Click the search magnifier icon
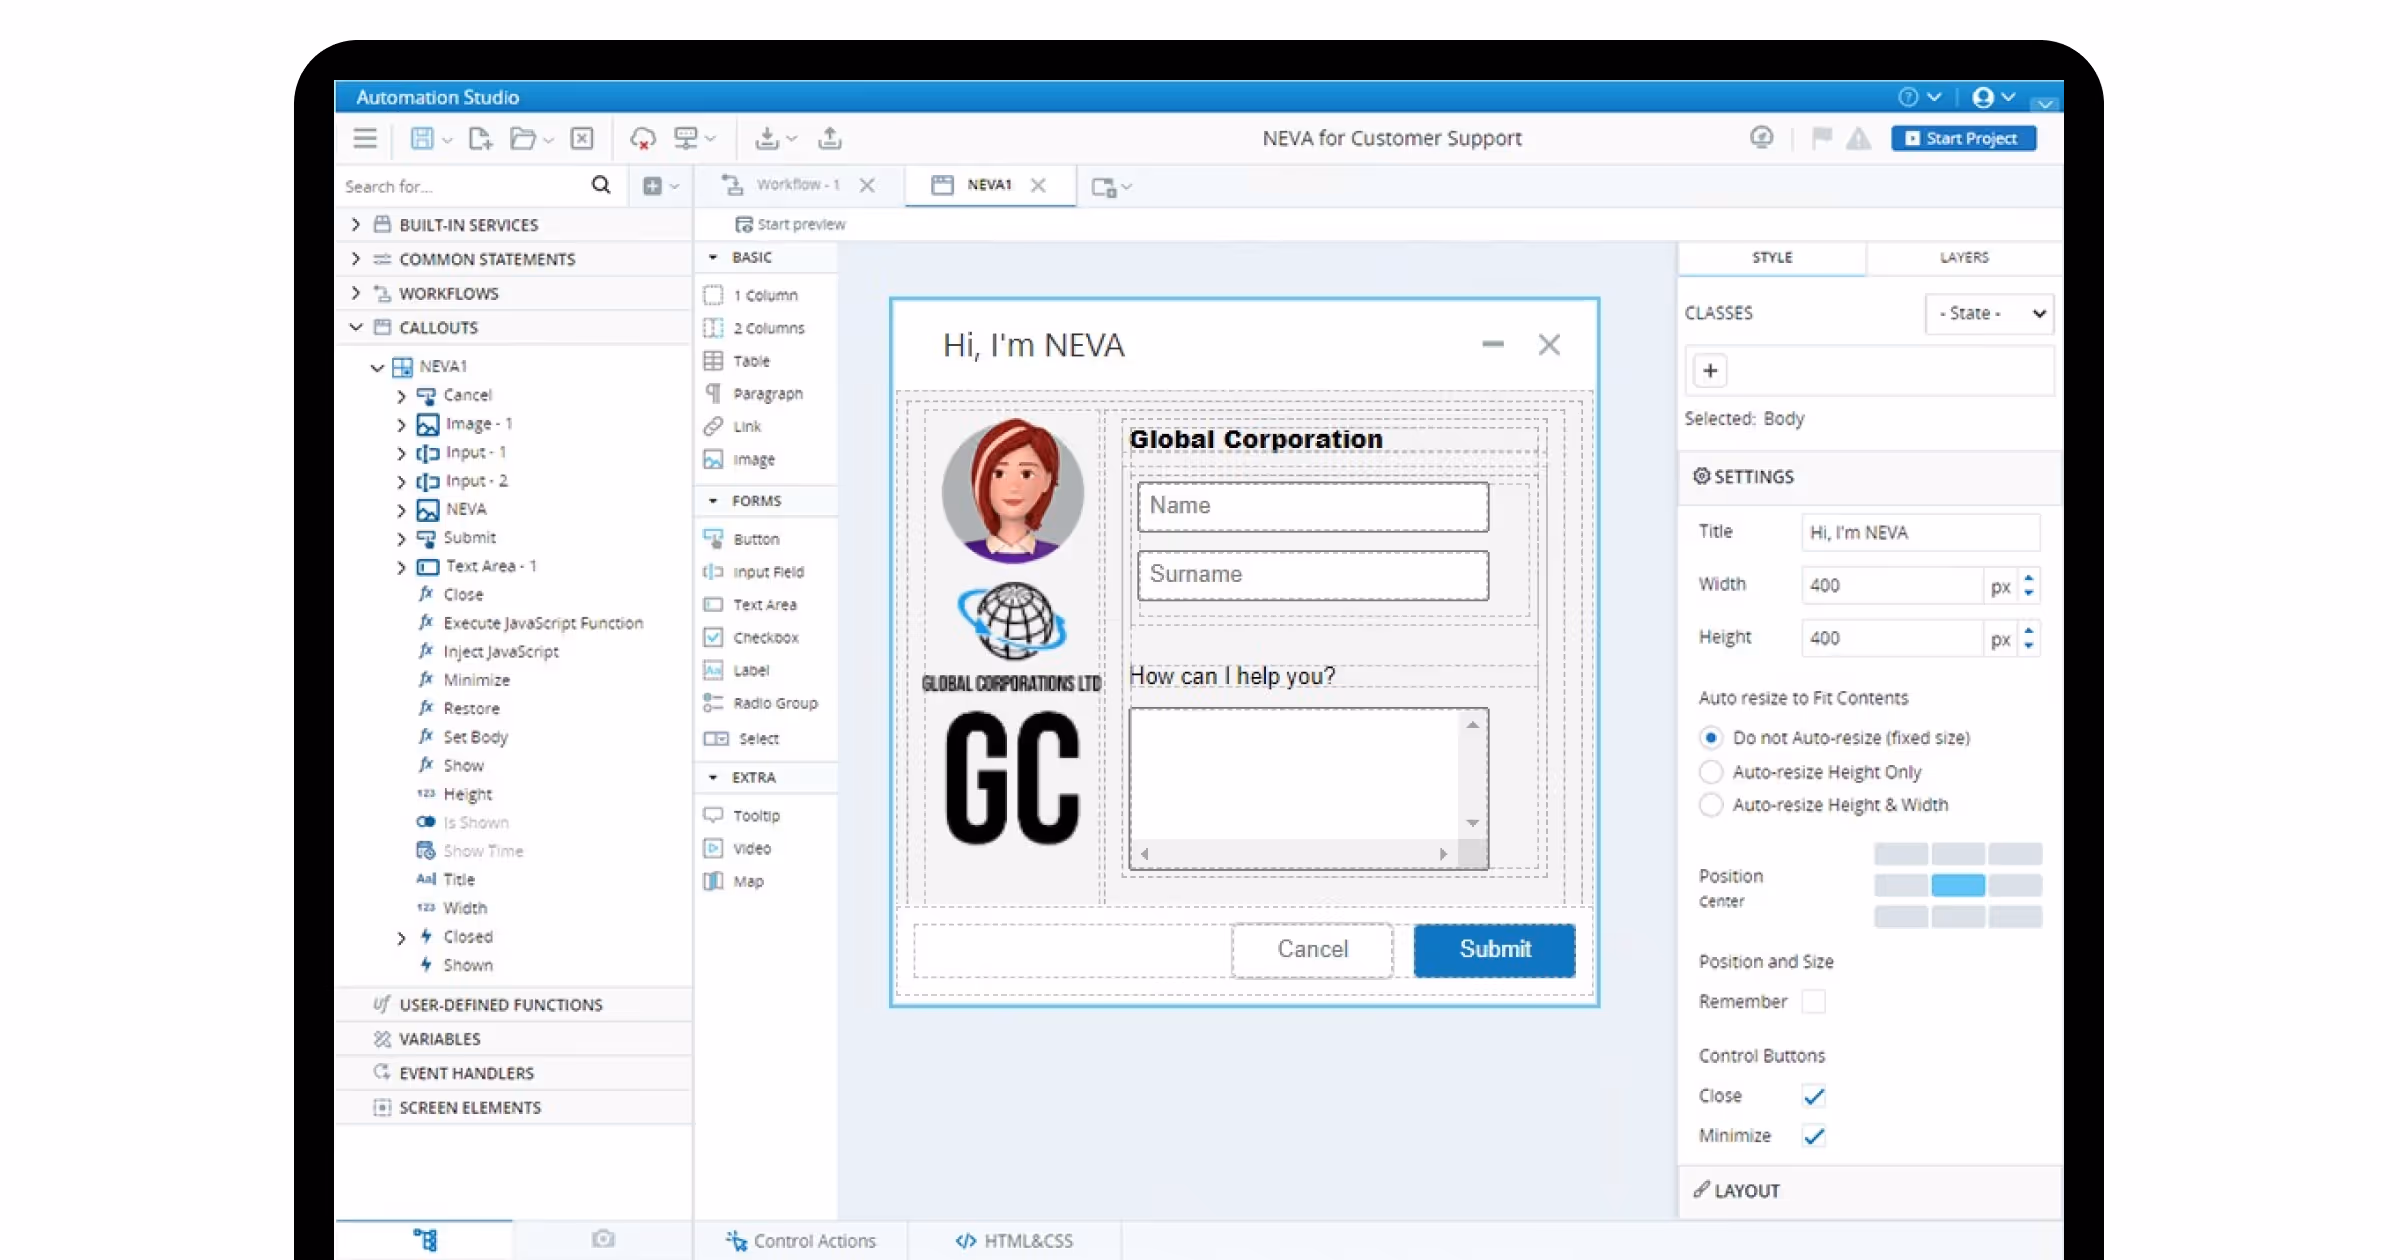 click(601, 185)
